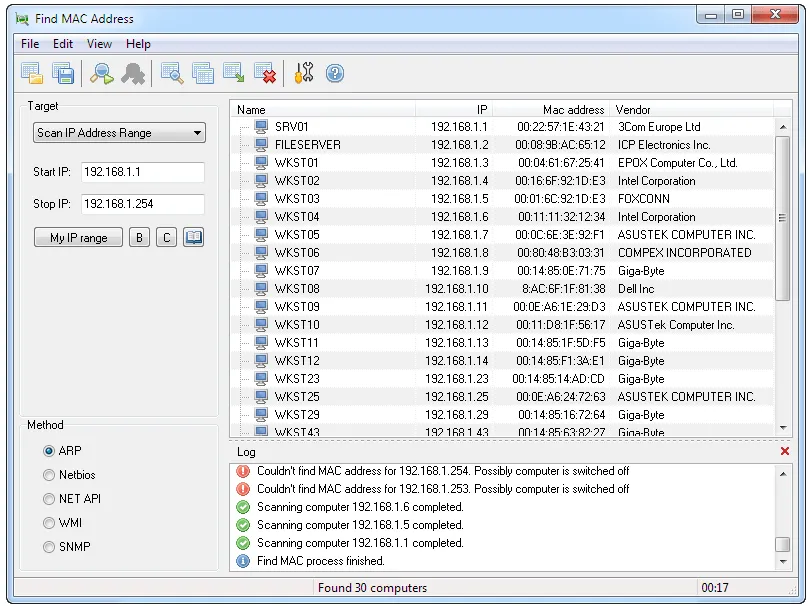The width and height of the screenshot is (810, 606).
Task: Select the Netbios scan method
Action: 49,475
